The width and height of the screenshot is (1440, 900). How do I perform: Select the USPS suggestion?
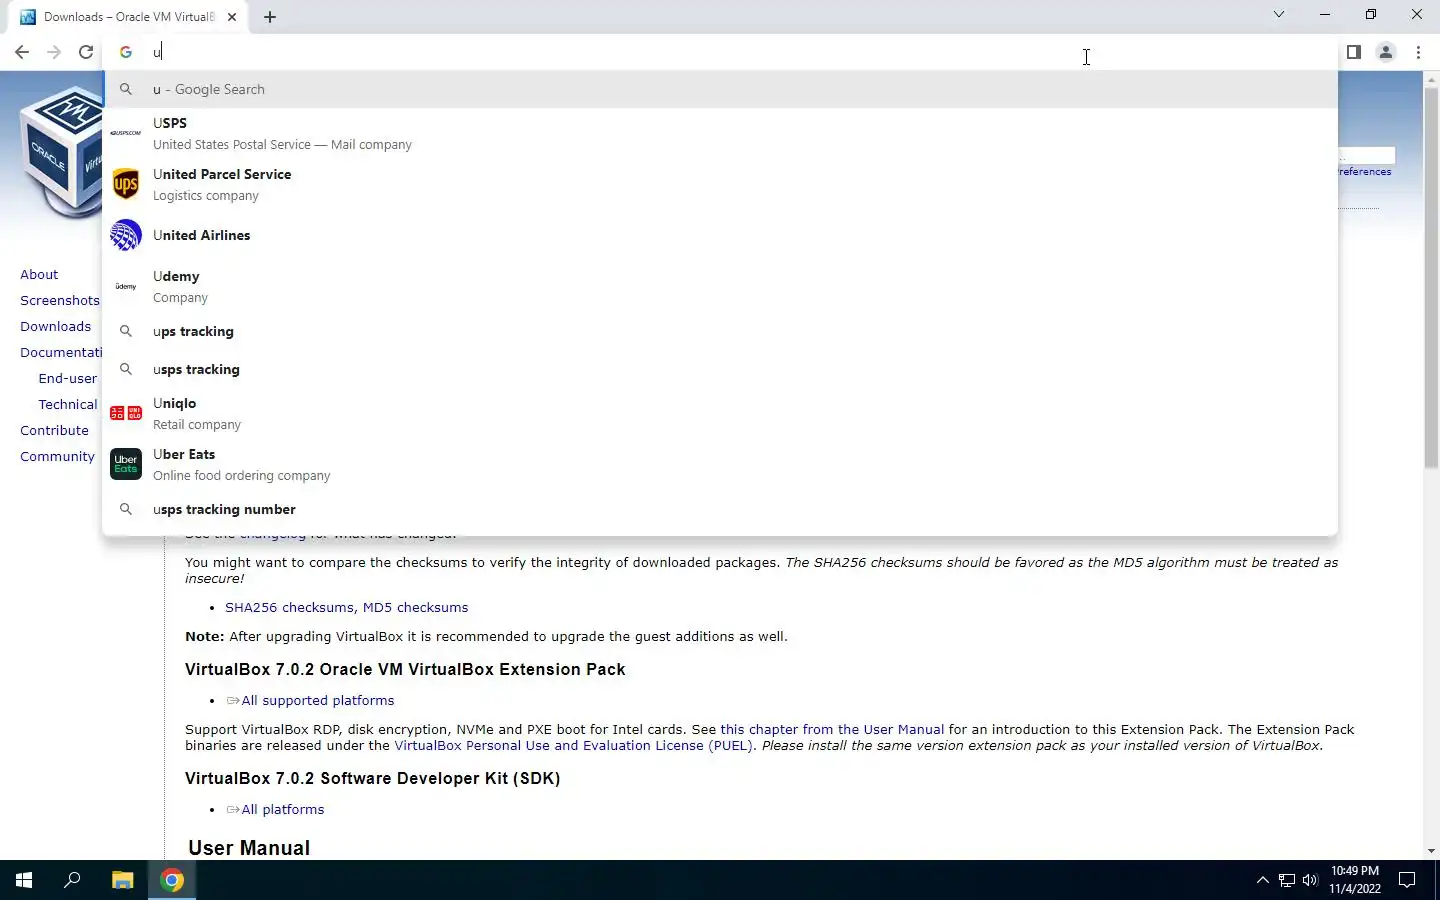point(720,133)
